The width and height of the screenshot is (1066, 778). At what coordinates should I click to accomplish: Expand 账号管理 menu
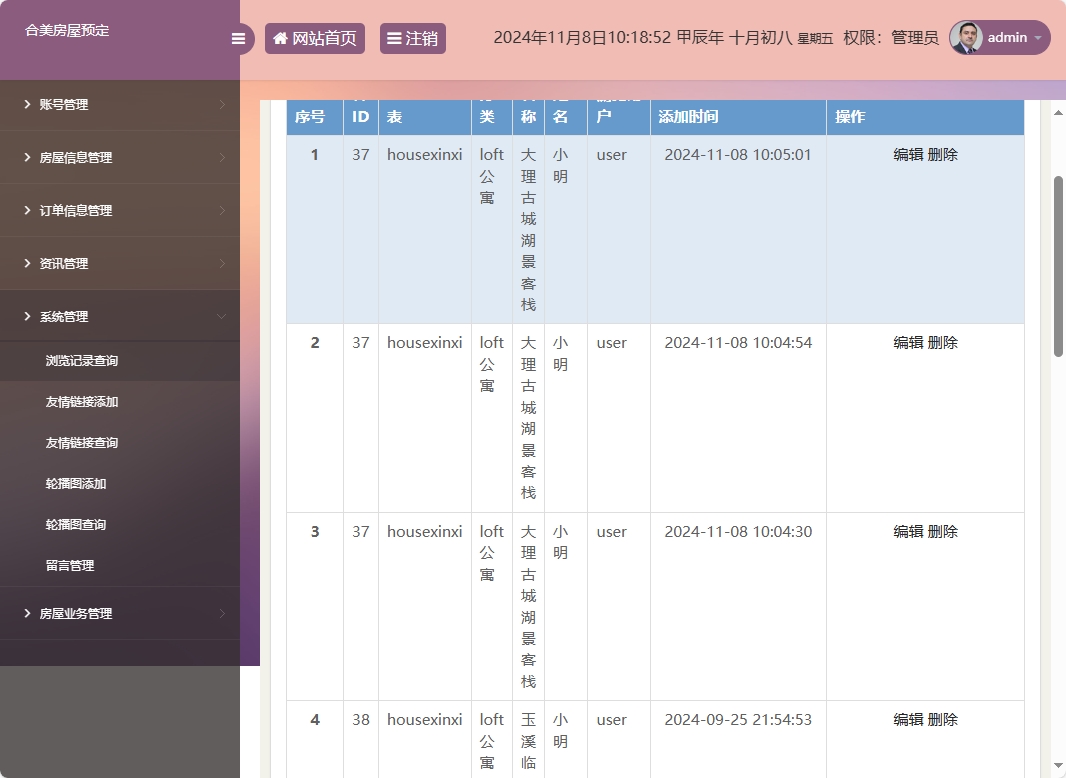pos(120,104)
